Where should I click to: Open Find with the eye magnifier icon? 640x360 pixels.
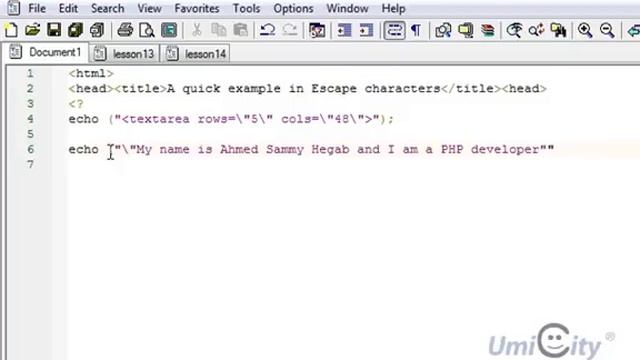click(514, 30)
